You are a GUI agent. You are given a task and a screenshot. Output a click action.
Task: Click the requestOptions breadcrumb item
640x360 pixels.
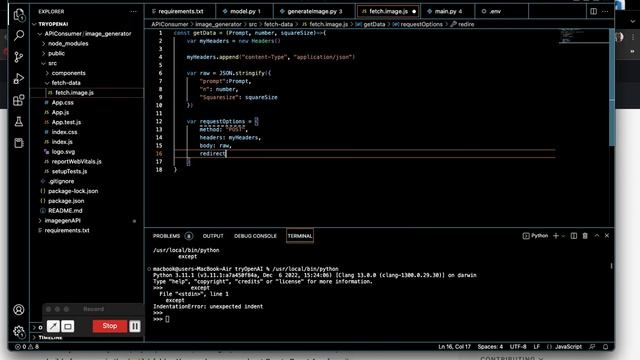click(422, 24)
